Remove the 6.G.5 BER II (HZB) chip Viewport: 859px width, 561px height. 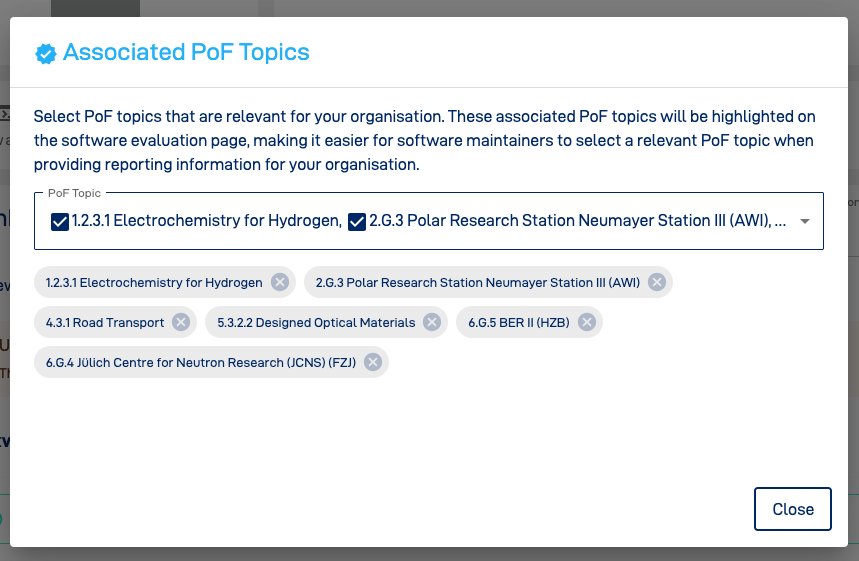point(587,322)
